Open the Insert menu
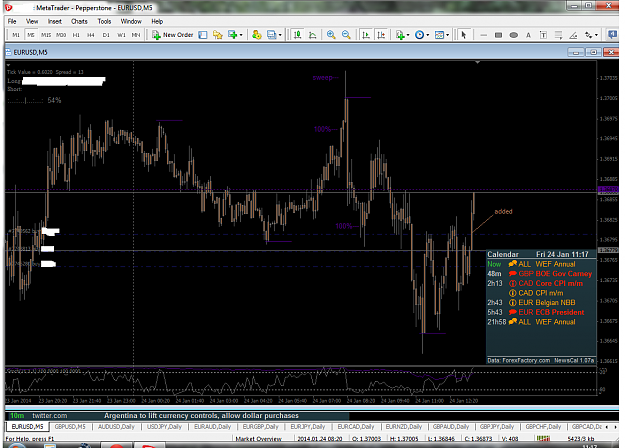Screen dimensions: 625x448 (x=55, y=22)
